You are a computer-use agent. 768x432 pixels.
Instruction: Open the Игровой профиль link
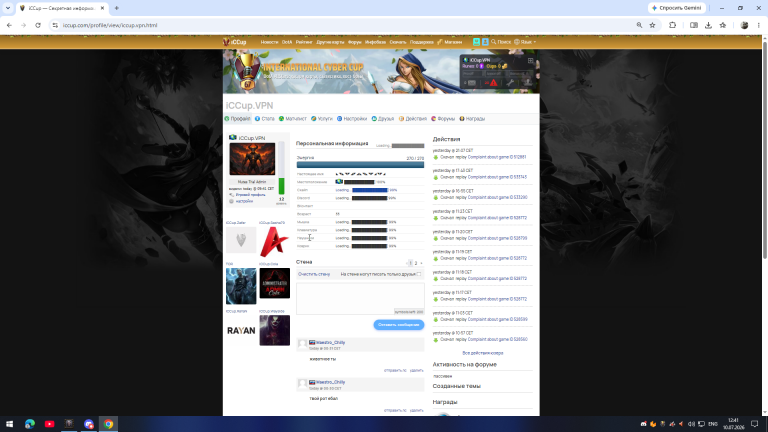[250, 195]
